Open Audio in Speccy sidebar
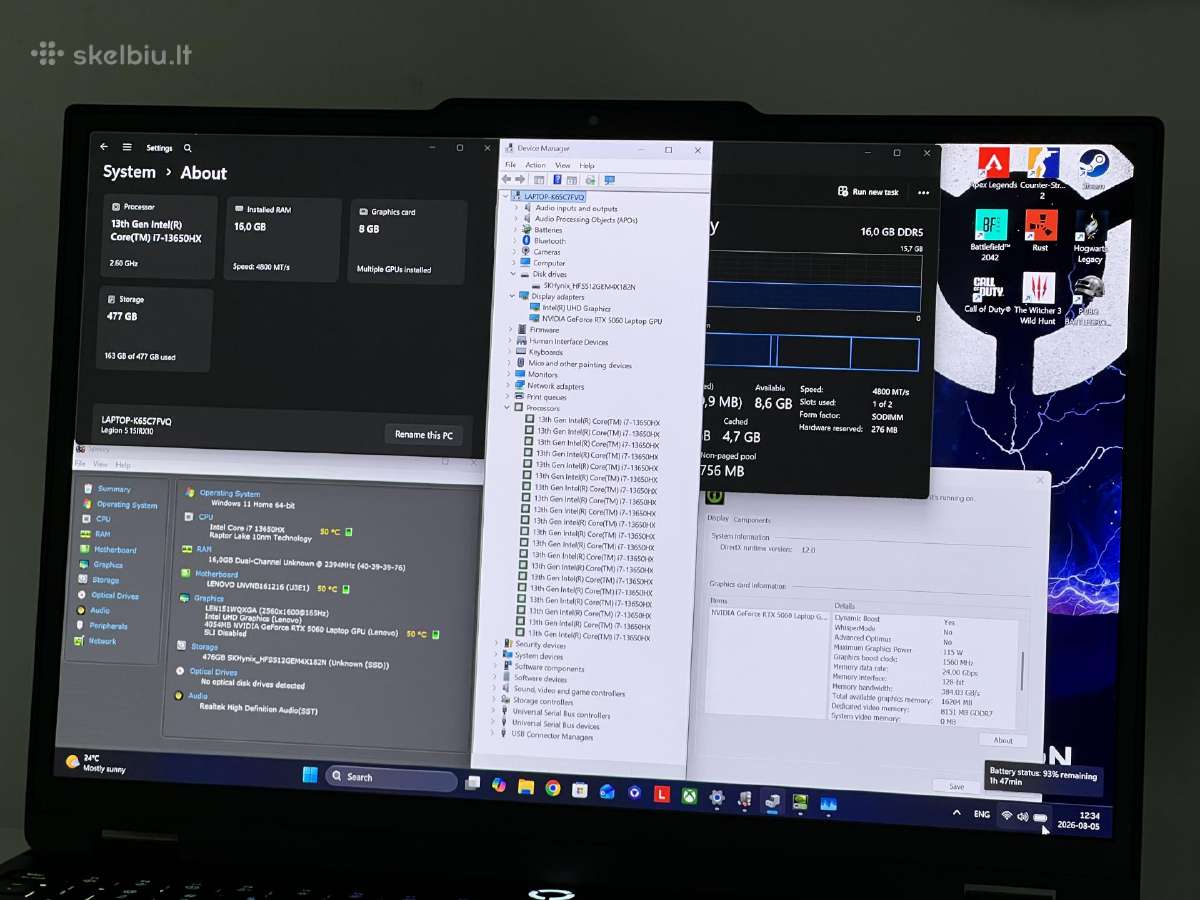The height and width of the screenshot is (900, 1200). pyautogui.click(x=93, y=610)
